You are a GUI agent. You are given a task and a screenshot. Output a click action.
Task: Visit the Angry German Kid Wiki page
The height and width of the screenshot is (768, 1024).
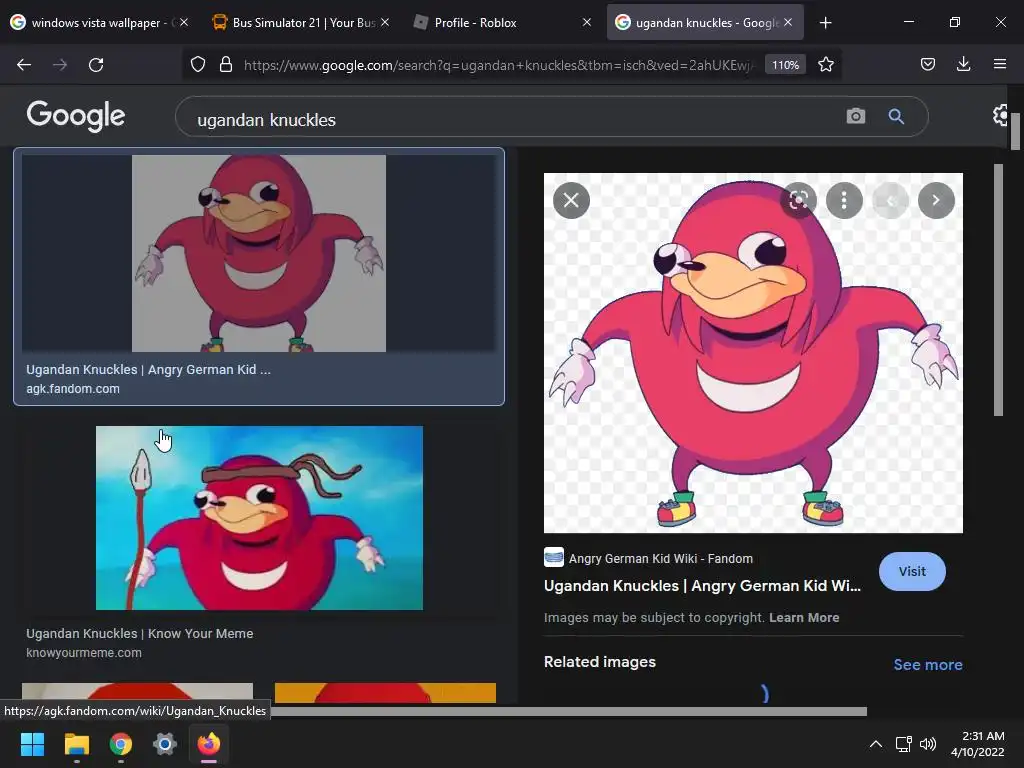click(x=912, y=571)
